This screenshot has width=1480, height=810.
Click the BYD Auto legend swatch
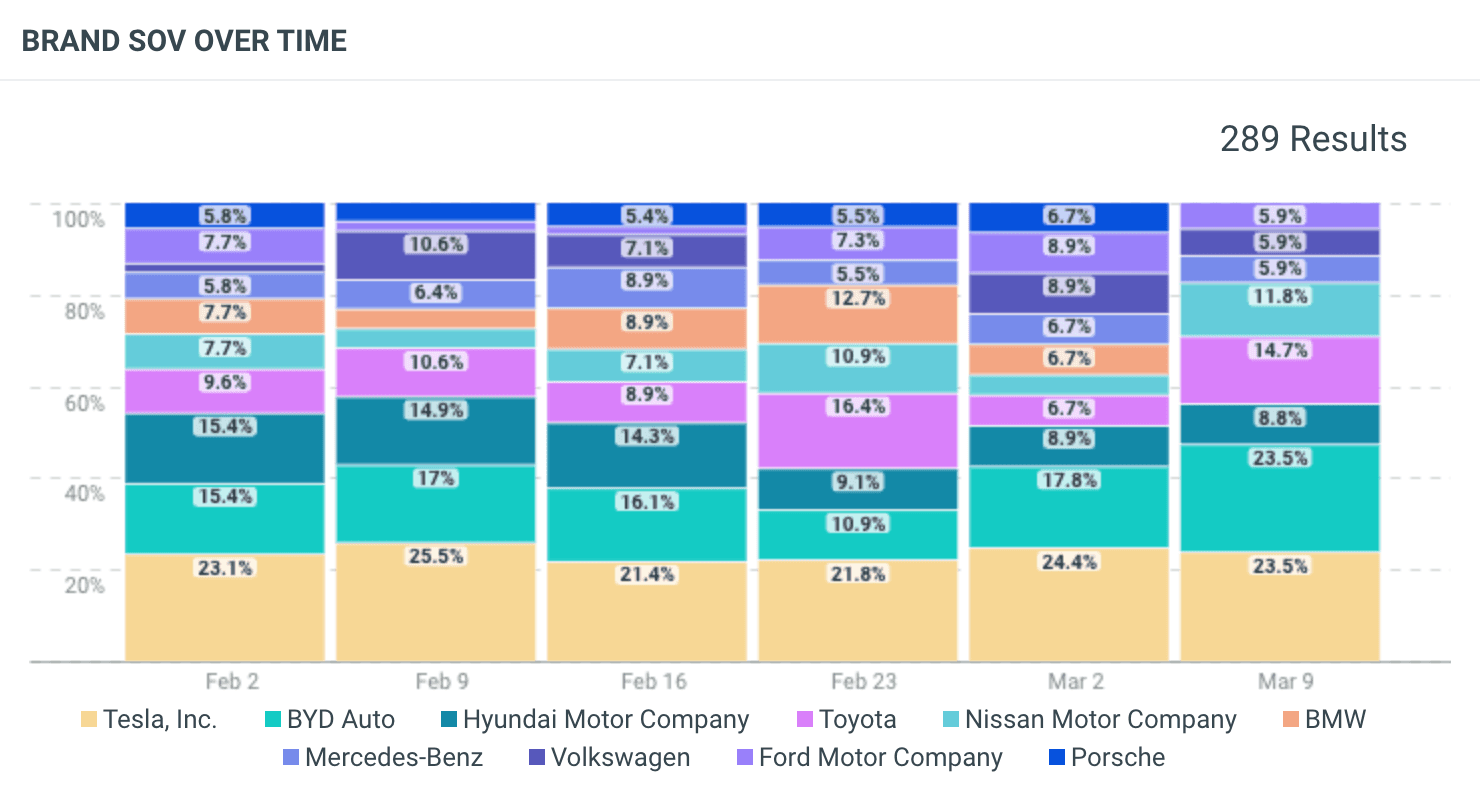[x=273, y=720]
